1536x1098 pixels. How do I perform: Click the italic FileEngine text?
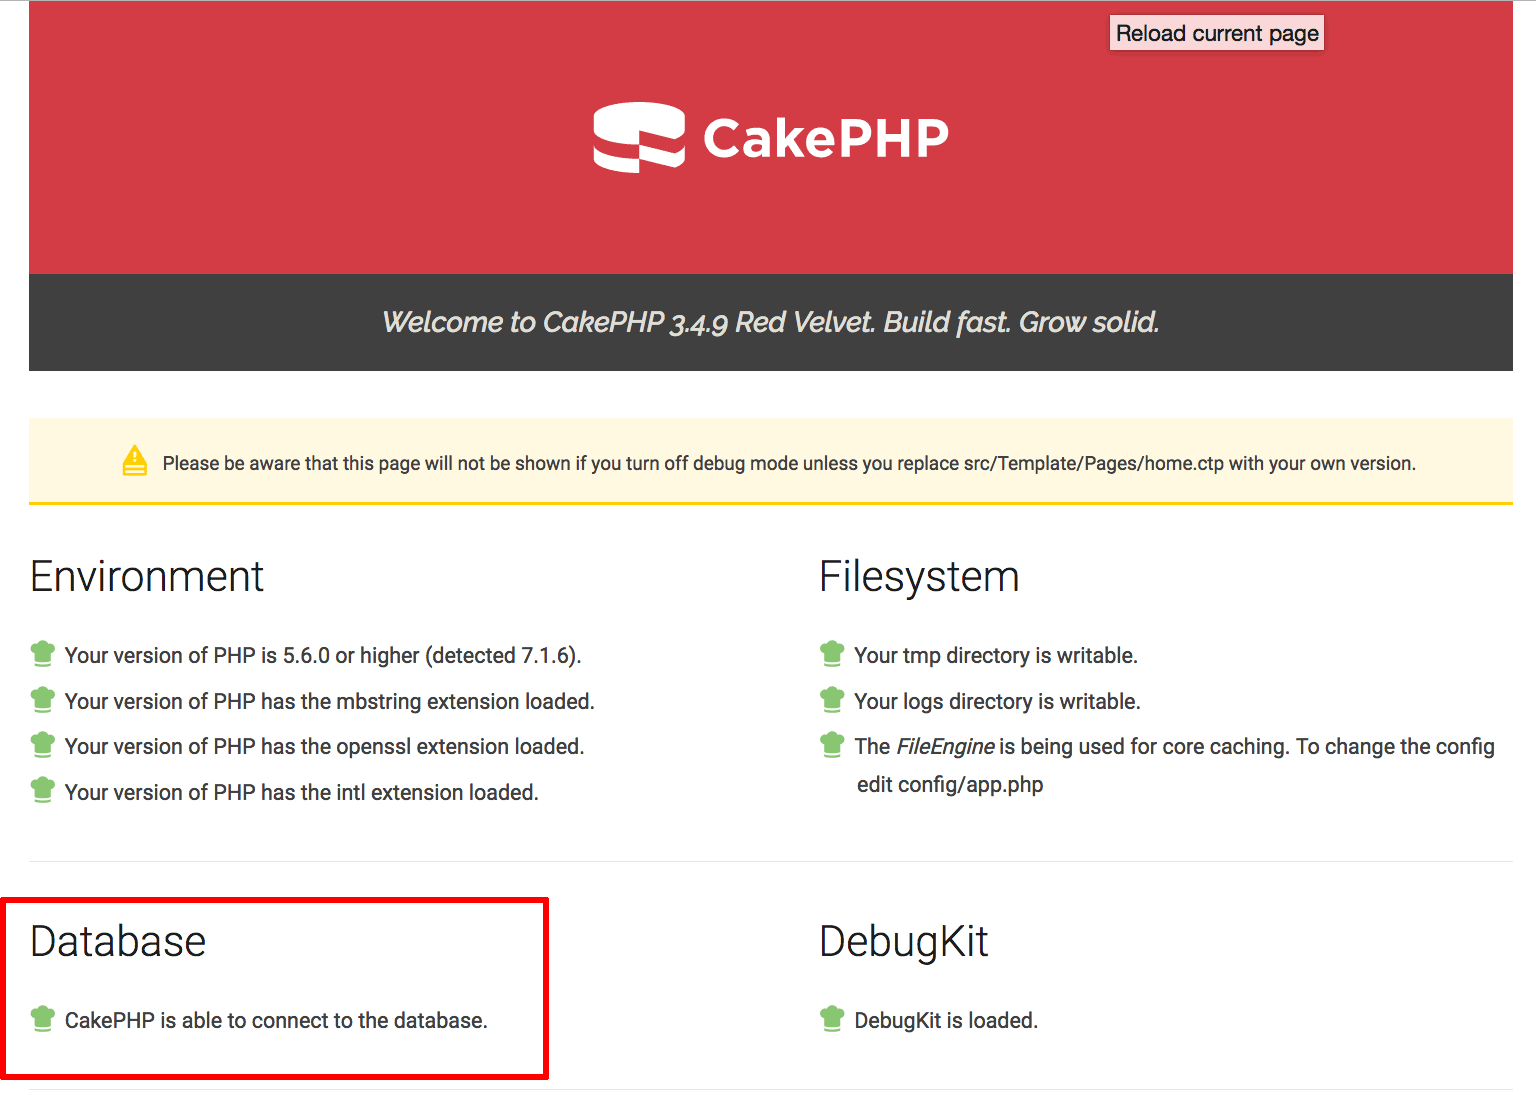click(x=944, y=747)
